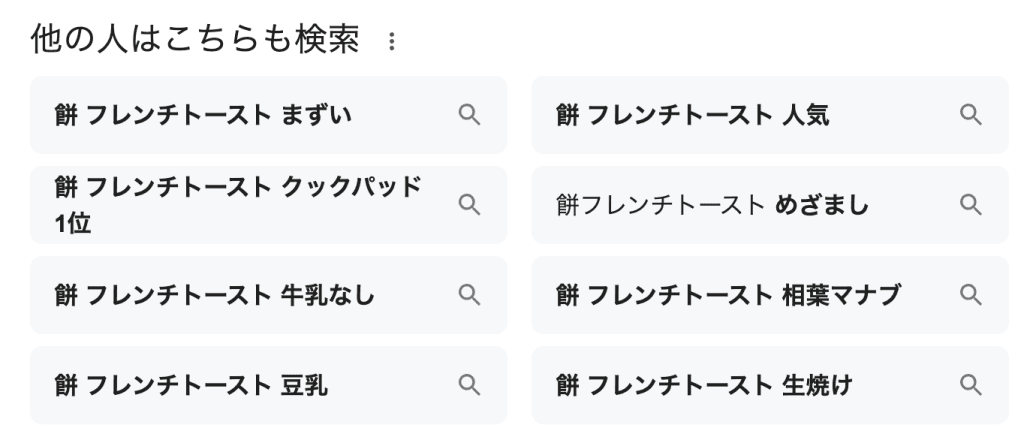Click magnifier next to めざまし suggestion
This screenshot has height=446, width=1024.
tap(970, 205)
